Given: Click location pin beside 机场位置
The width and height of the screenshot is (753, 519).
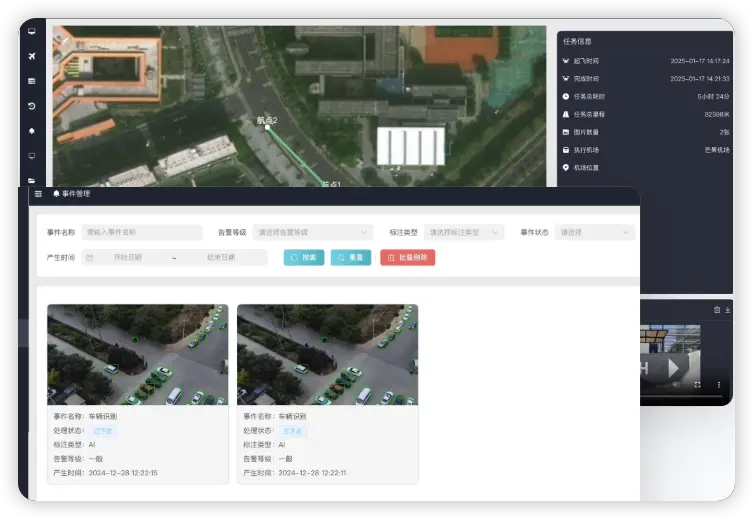Looking at the screenshot, I should (566, 168).
